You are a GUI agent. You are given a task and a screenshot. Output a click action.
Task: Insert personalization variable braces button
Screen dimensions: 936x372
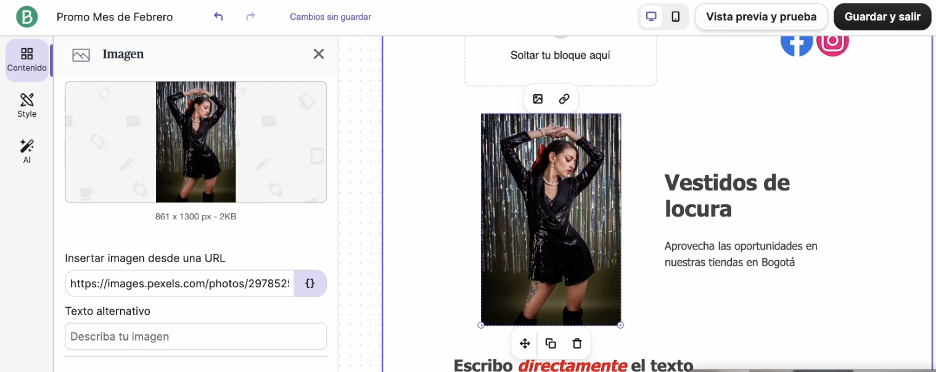310,284
